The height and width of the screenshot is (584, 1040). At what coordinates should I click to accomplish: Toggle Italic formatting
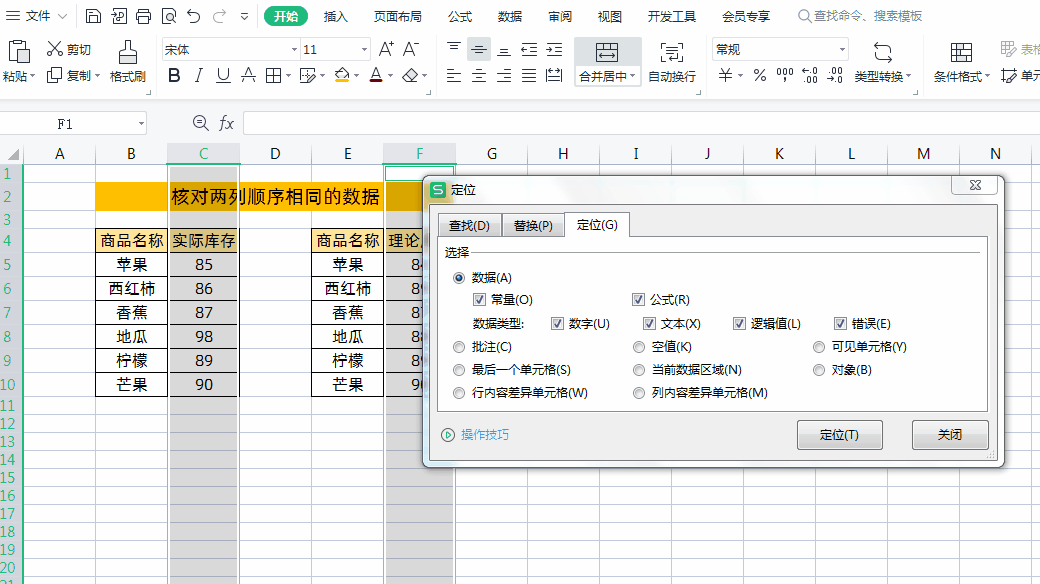coord(198,76)
